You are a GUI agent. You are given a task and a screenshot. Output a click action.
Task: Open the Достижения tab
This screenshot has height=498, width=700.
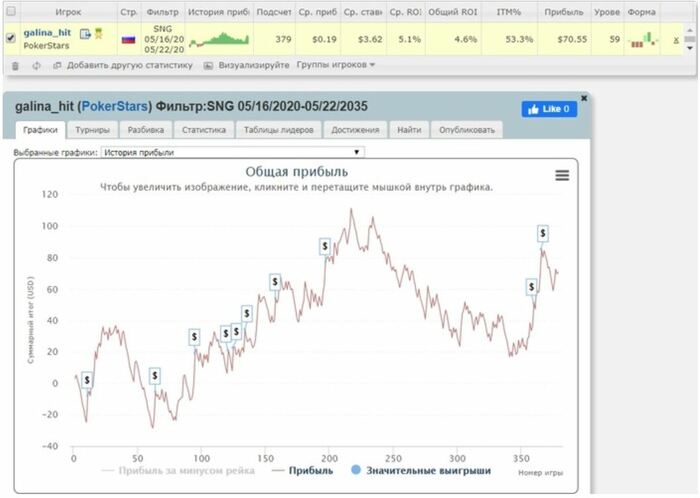[x=355, y=130]
